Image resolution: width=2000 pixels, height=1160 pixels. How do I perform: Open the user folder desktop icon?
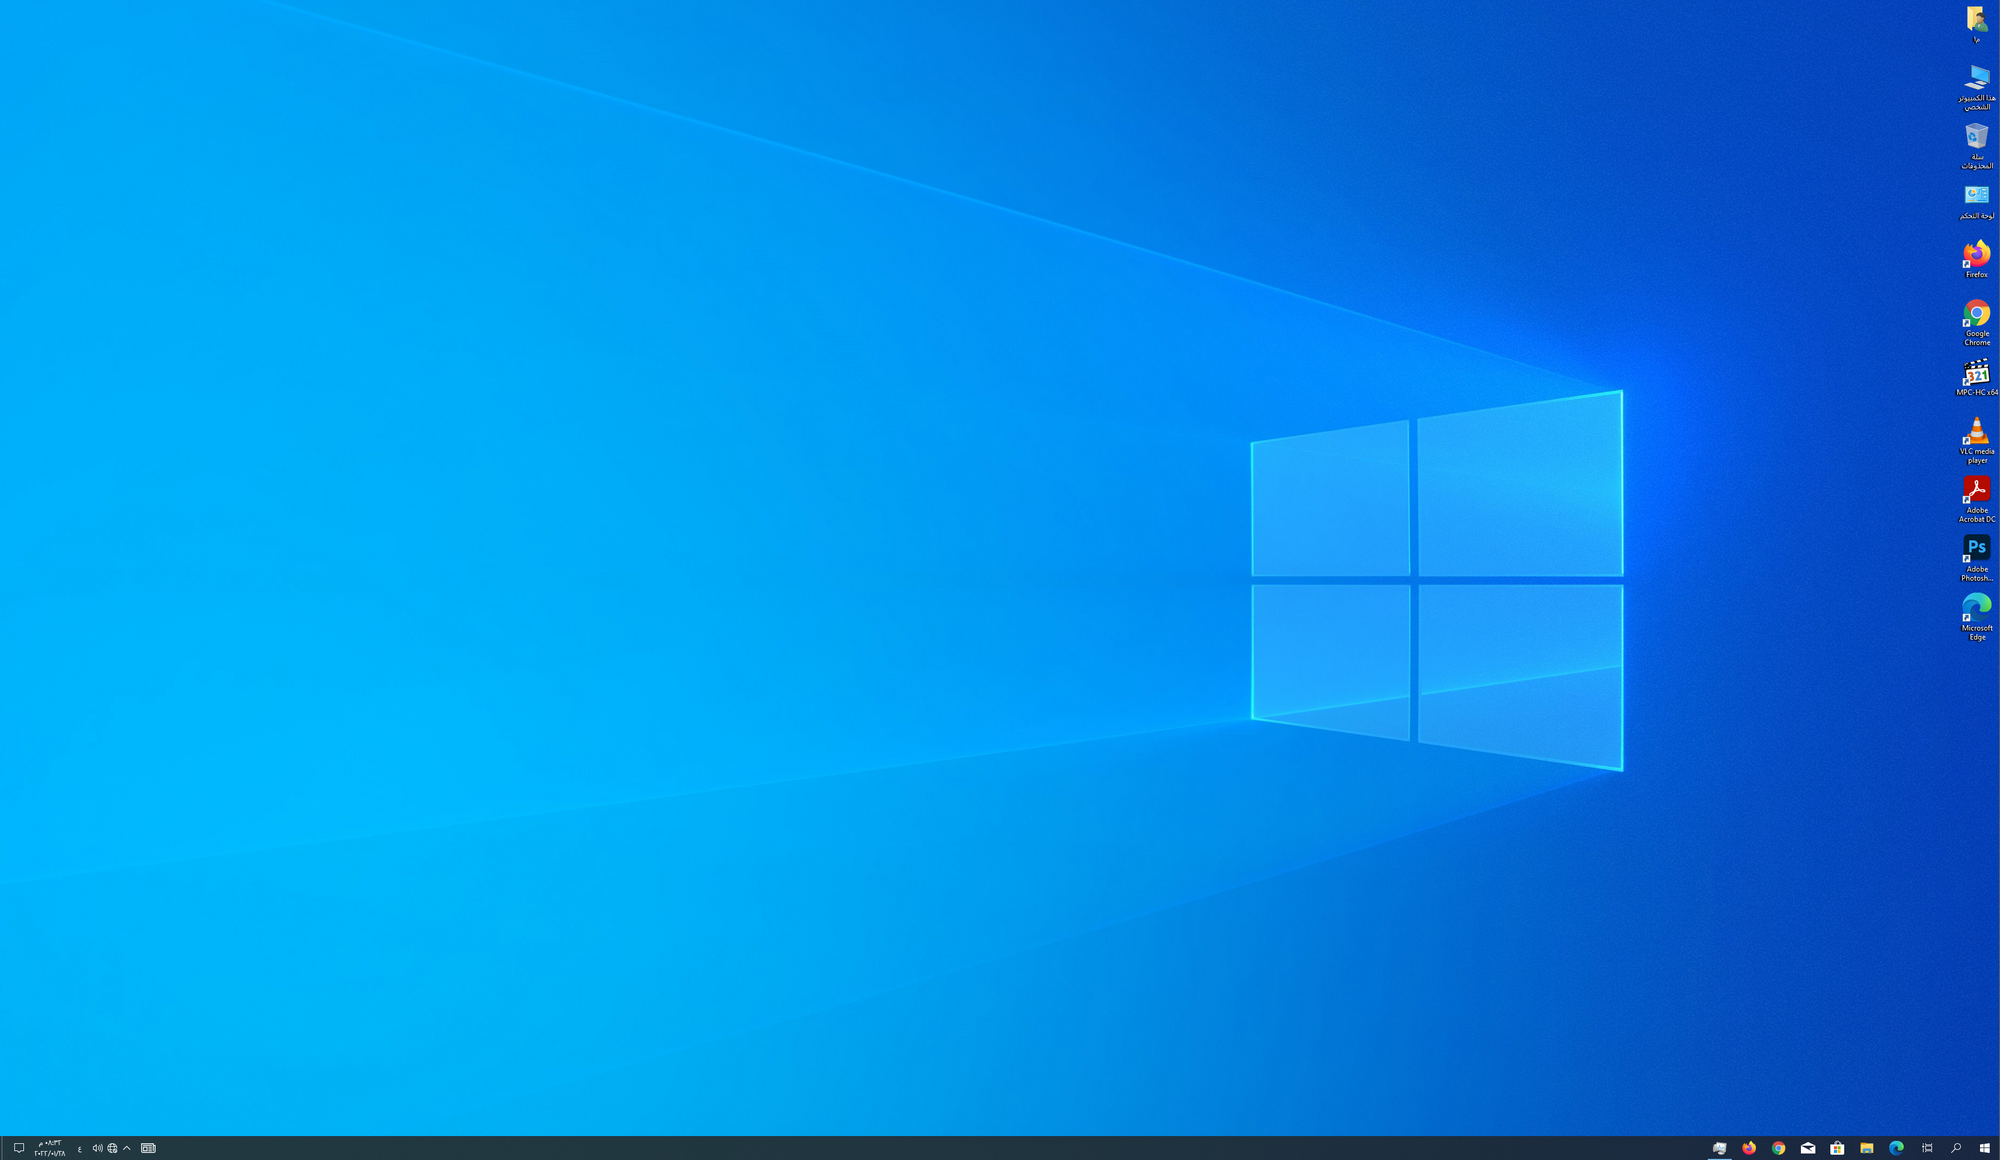click(x=1976, y=25)
